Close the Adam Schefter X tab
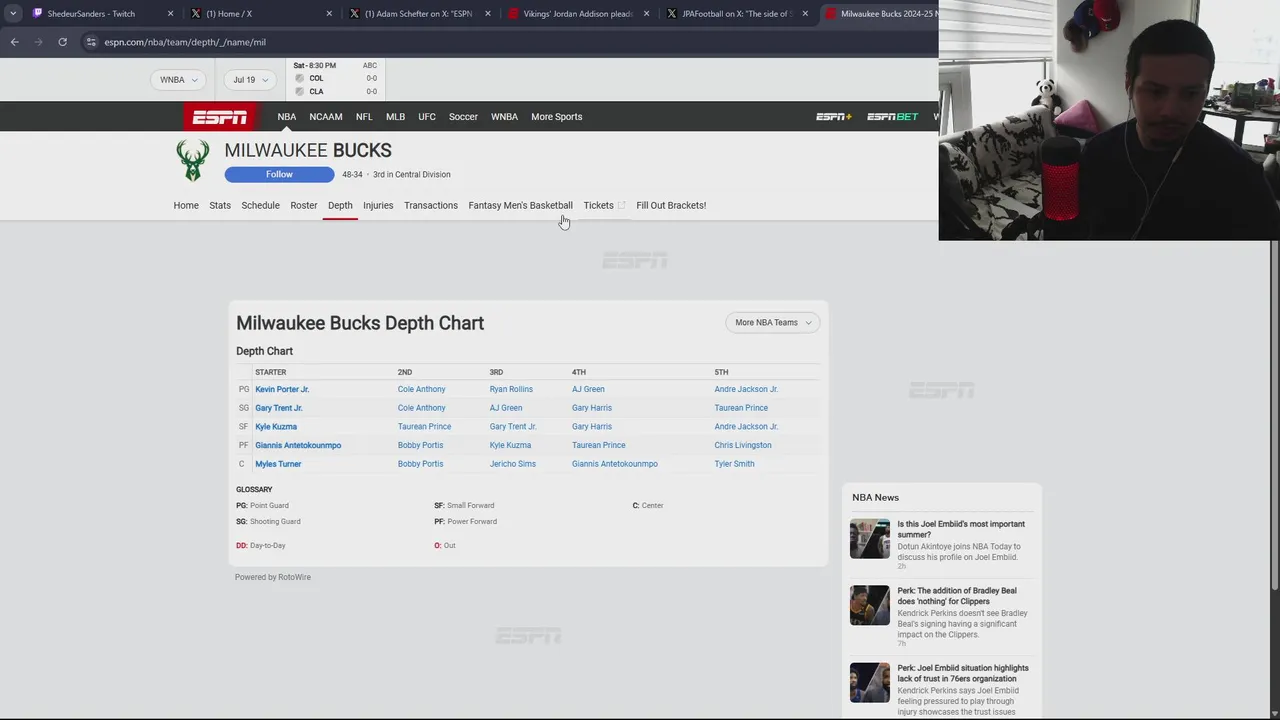 click(488, 14)
